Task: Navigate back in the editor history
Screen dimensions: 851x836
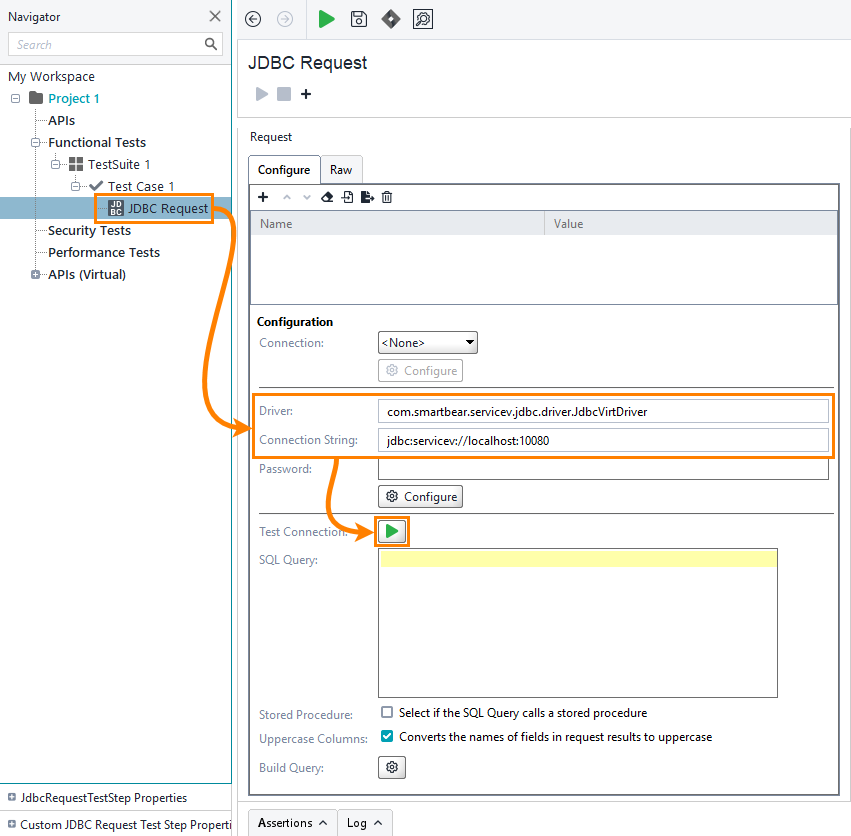Action: (253, 19)
